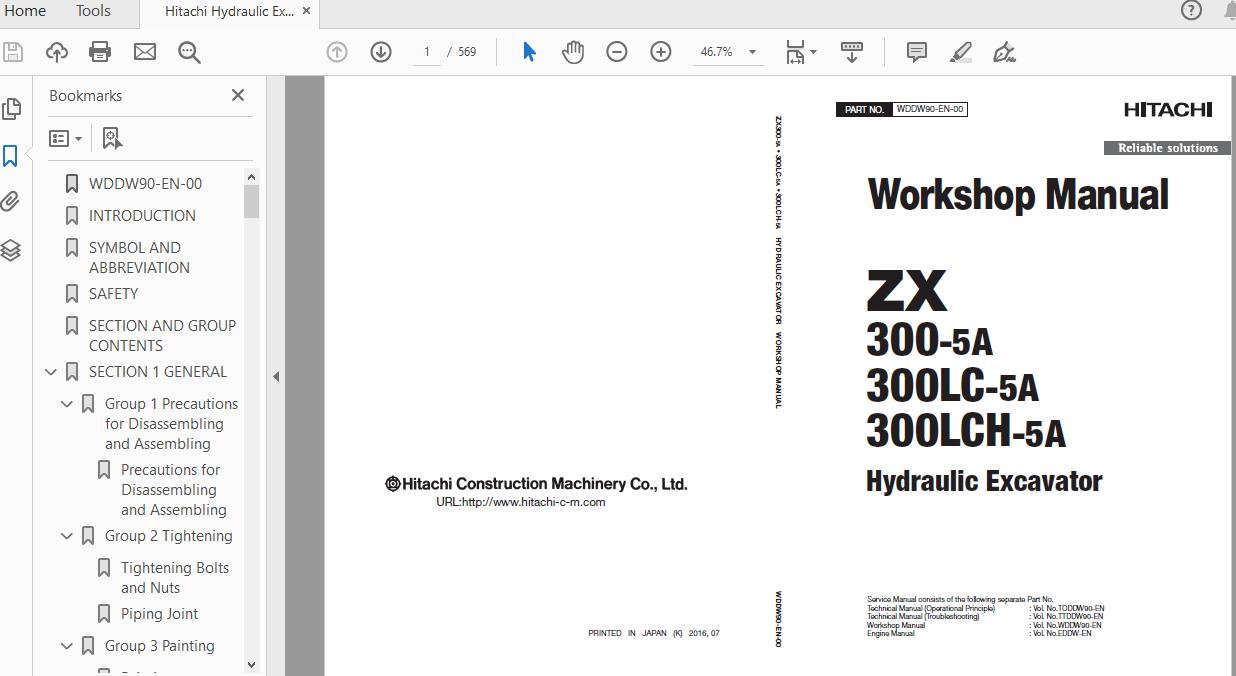The image size is (1236, 676).
Task: Switch to the Tools tab
Action: point(93,11)
